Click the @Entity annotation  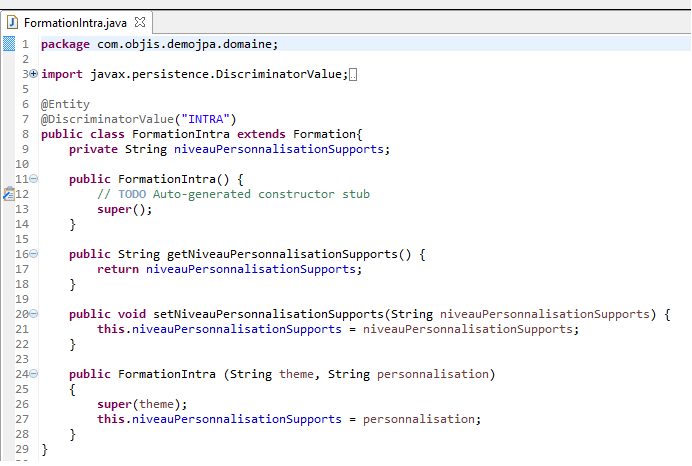pos(65,104)
